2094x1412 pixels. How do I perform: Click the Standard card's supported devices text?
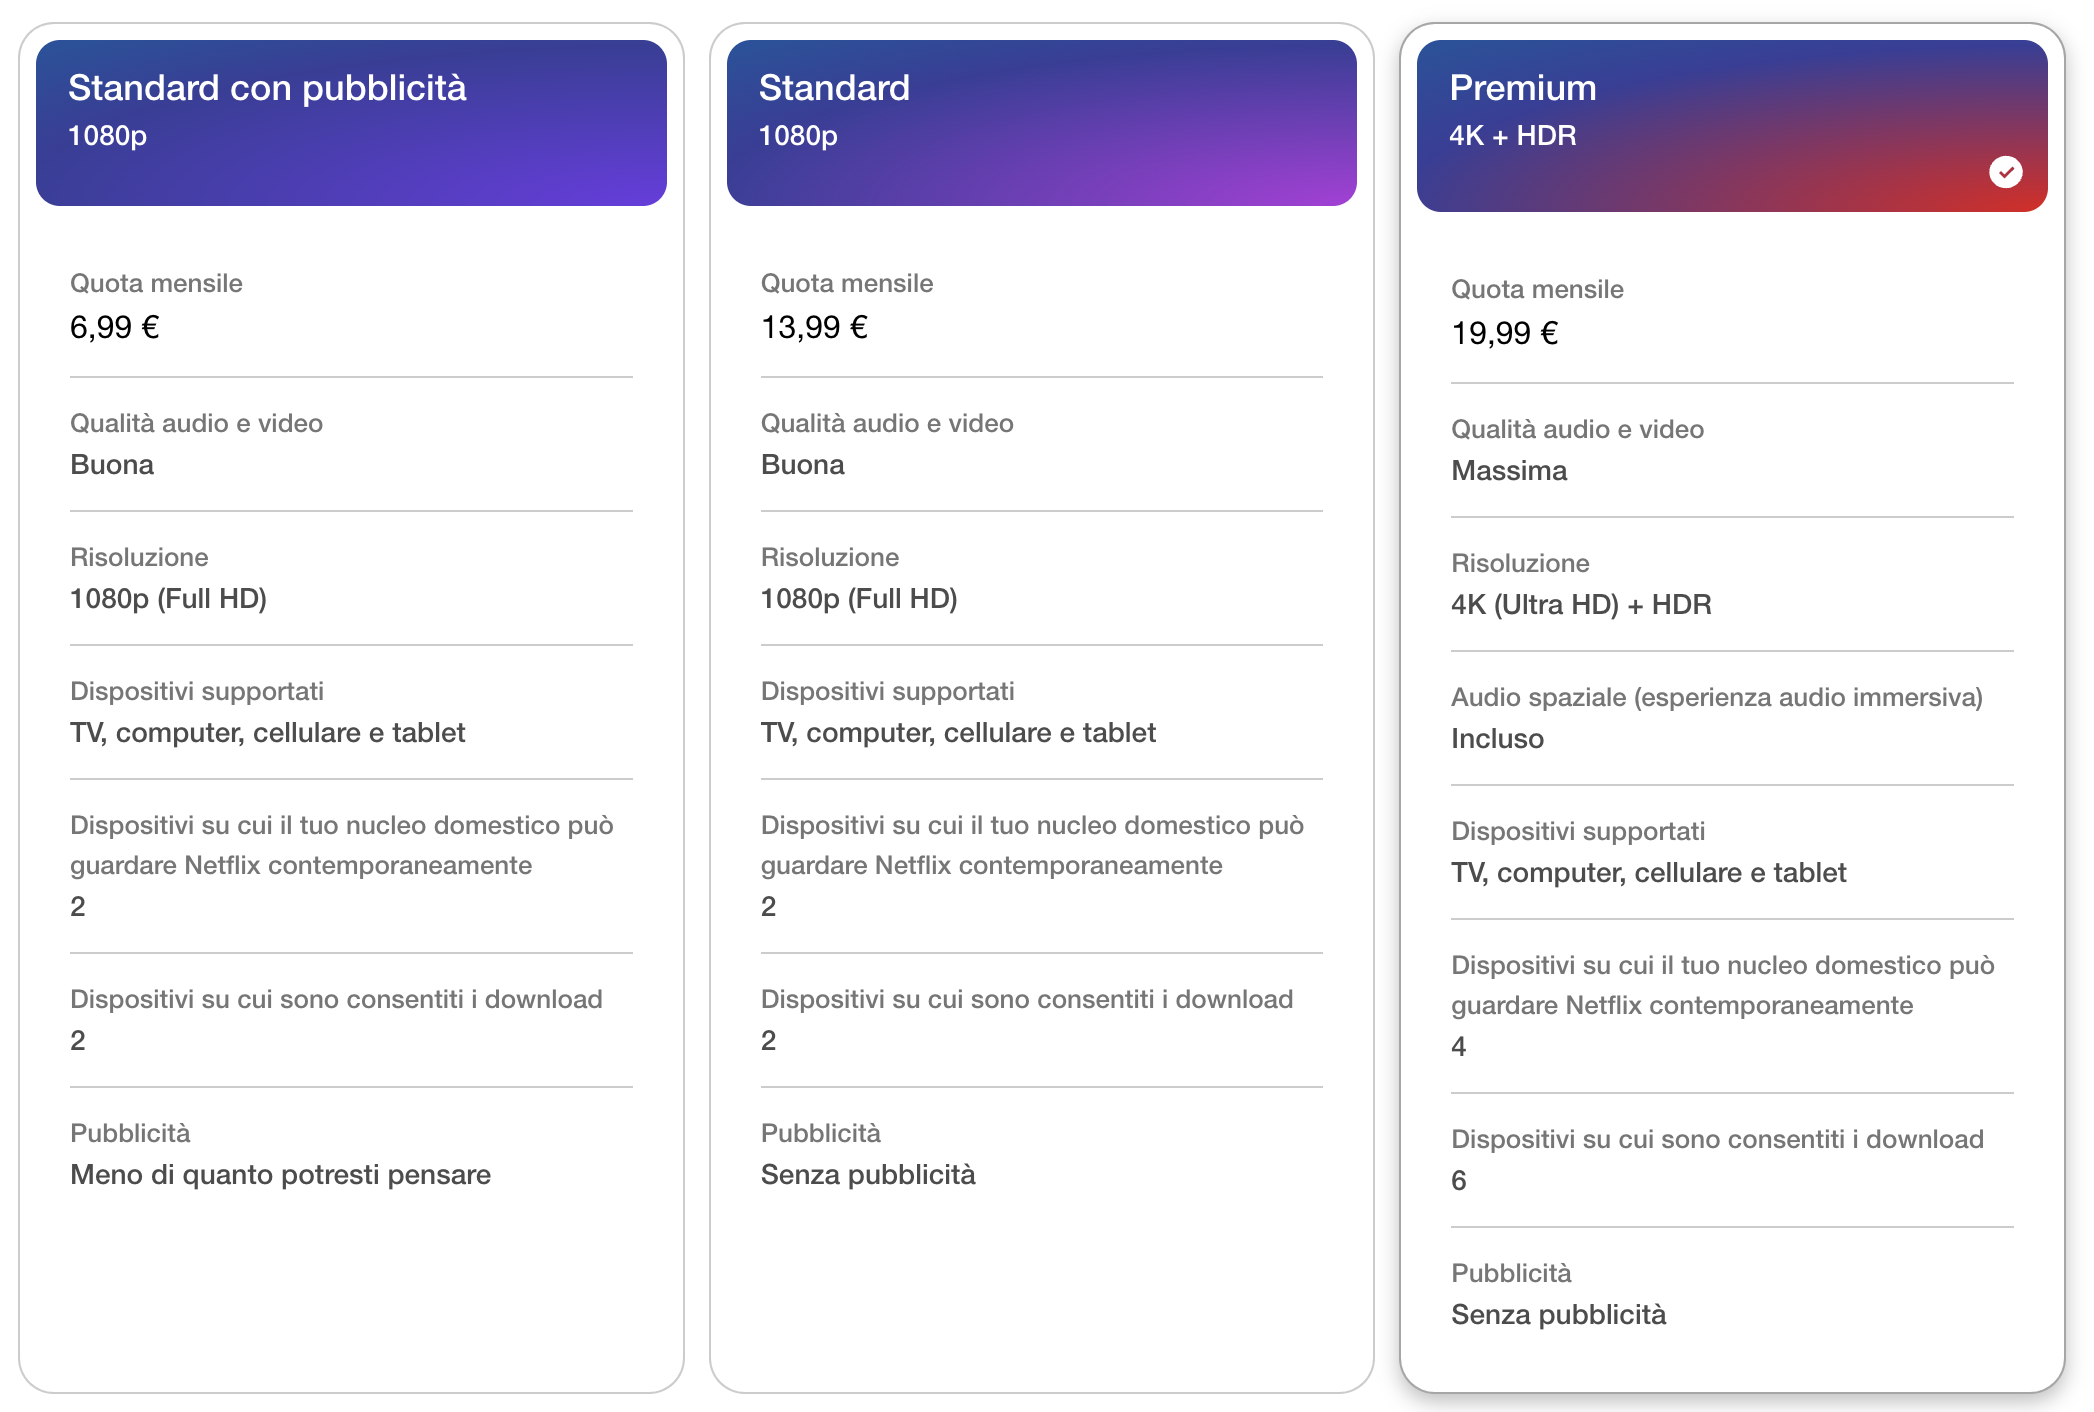tap(957, 733)
